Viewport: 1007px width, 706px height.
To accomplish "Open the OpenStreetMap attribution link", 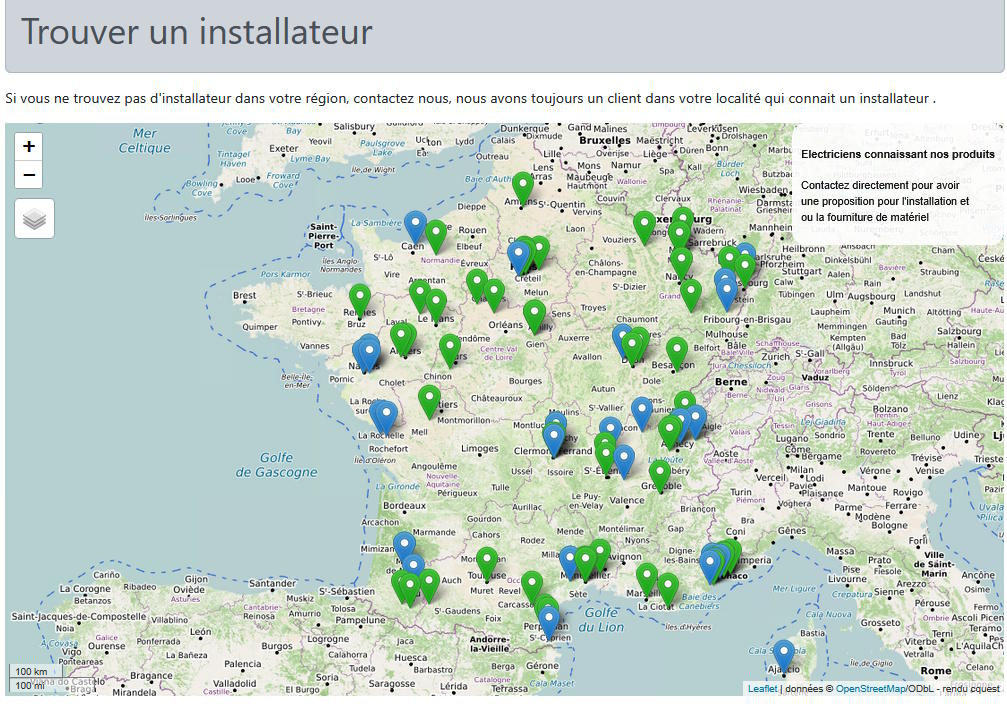I will pos(870,689).
